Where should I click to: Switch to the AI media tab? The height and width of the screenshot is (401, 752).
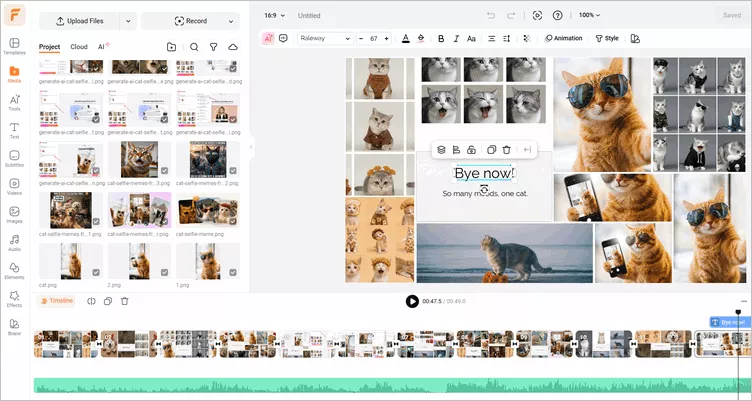tap(104, 47)
